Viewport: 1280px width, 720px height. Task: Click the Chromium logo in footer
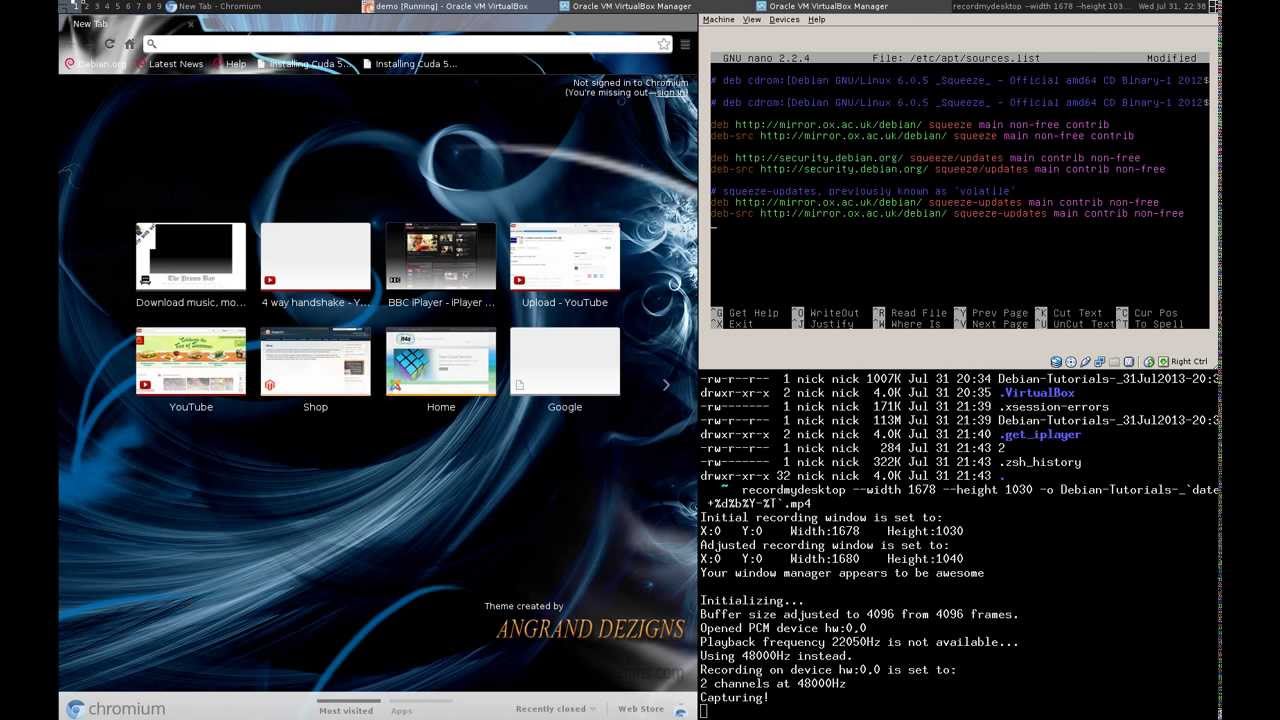point(115,709)
